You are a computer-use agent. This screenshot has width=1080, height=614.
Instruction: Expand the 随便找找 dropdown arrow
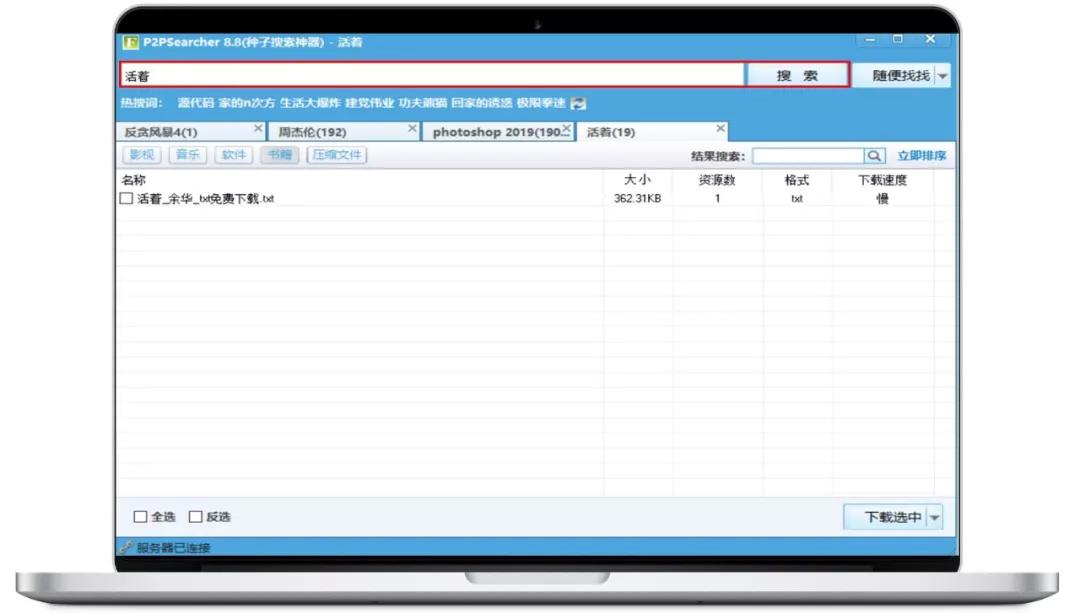pos(942,76)
